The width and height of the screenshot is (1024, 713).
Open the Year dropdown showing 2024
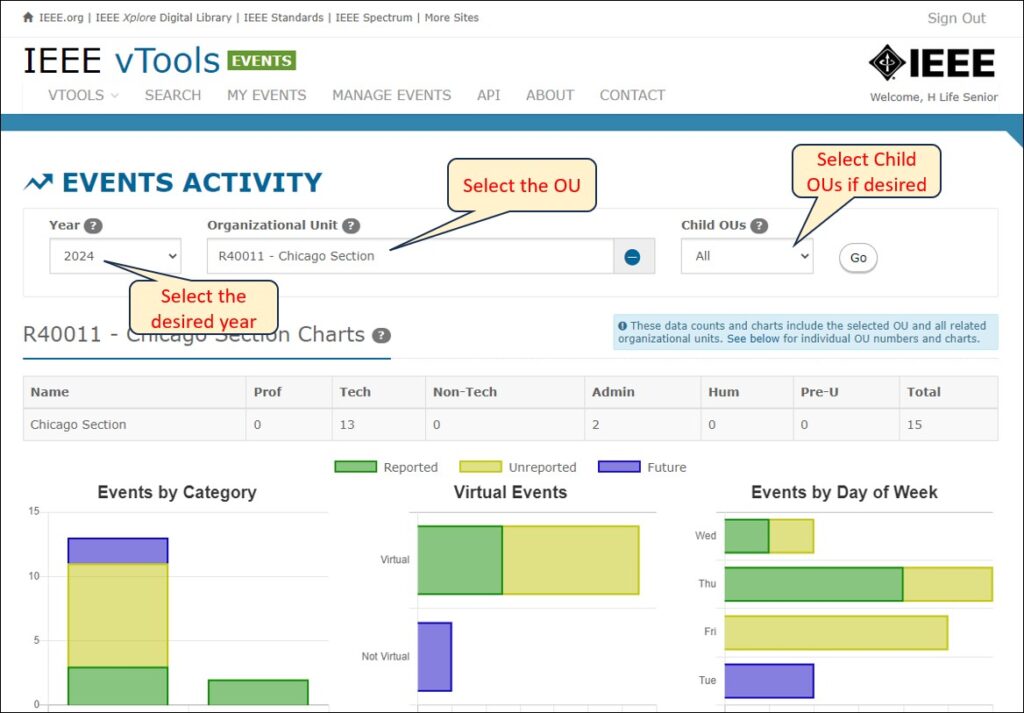(x=116, y=256)
